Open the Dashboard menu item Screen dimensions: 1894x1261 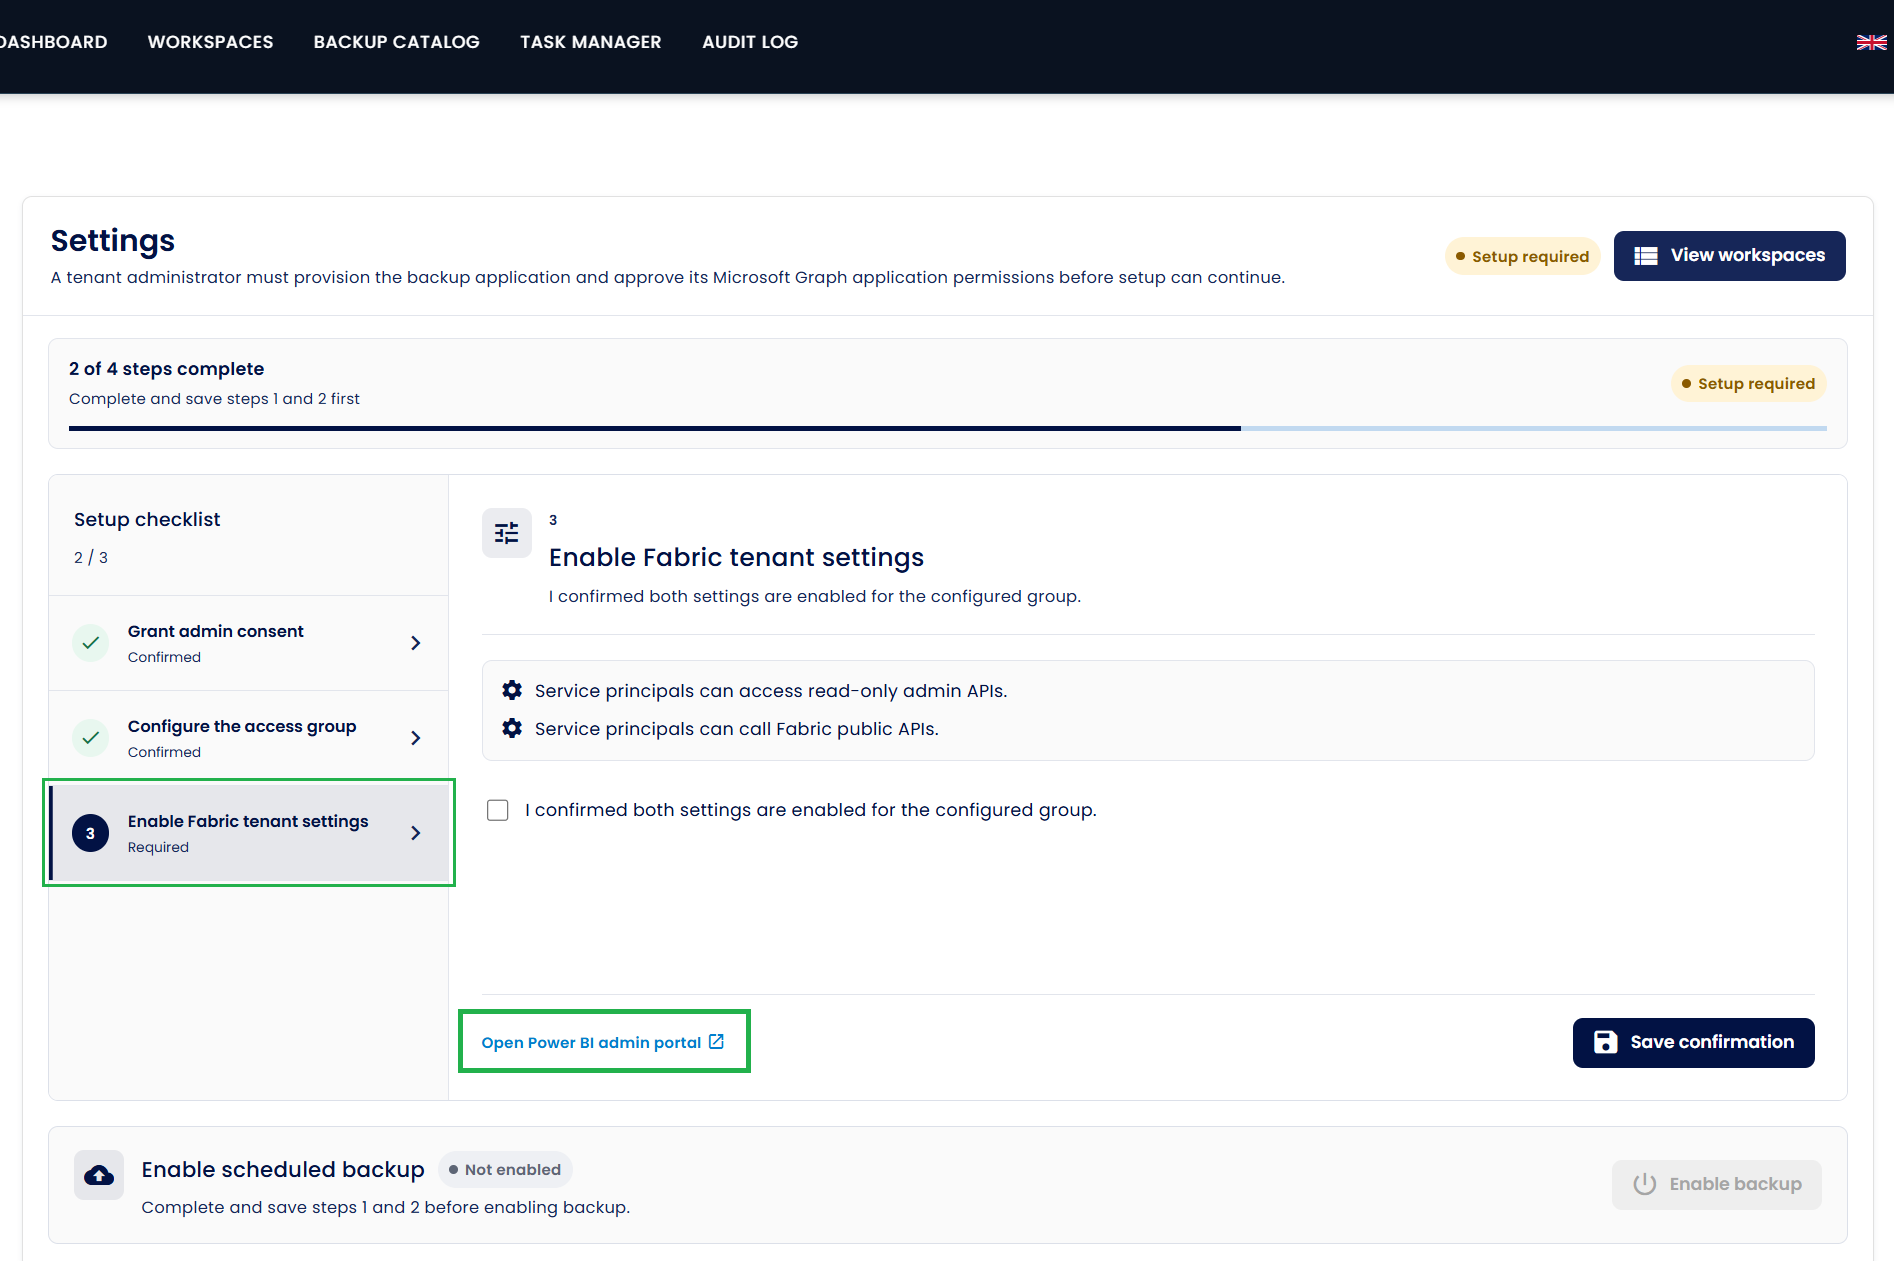54,42
